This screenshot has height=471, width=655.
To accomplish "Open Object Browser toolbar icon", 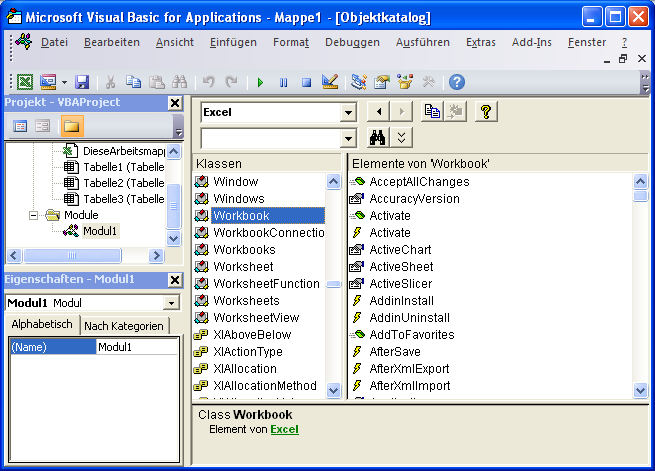I will 405,82.
